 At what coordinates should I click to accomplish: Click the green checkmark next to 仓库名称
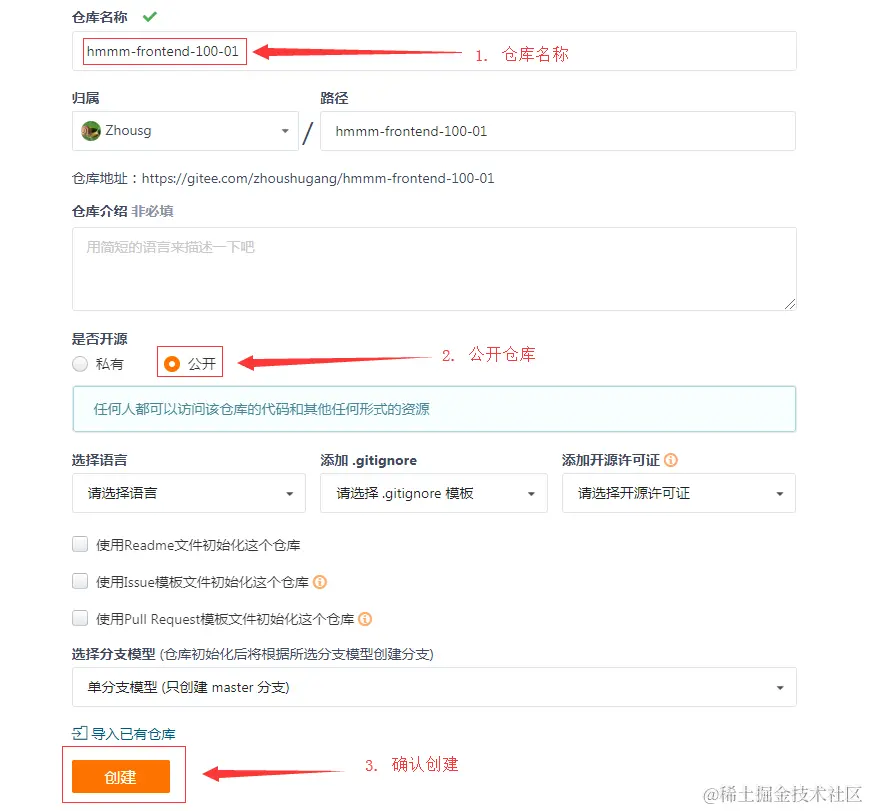click(x=150, y=17)
